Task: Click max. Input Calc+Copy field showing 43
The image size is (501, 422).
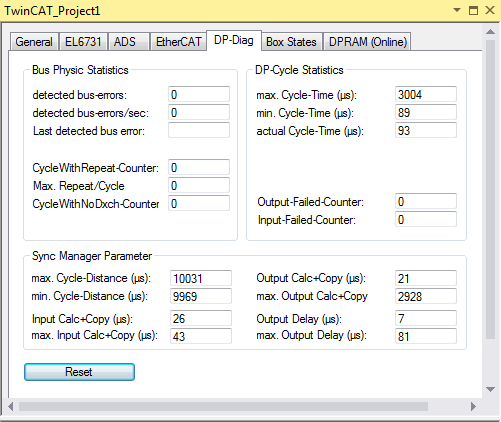Action: tap(201, 336)
